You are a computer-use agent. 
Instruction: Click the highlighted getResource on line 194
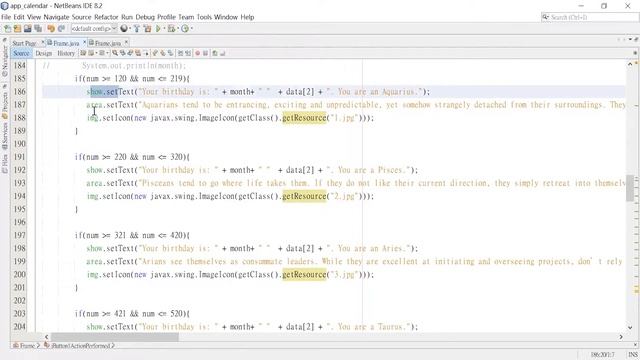[x=304, y=196]
